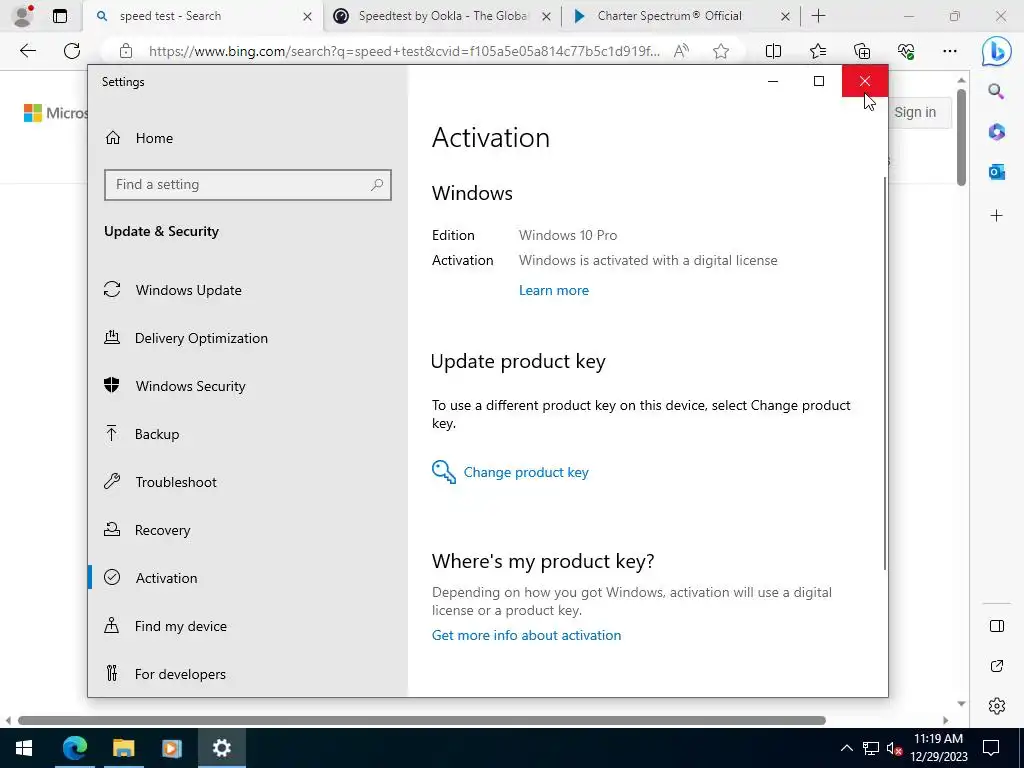The height and width of the screenshot is (768, 1024).
Task: Click Sign in on Bing page
Action: 915,112
